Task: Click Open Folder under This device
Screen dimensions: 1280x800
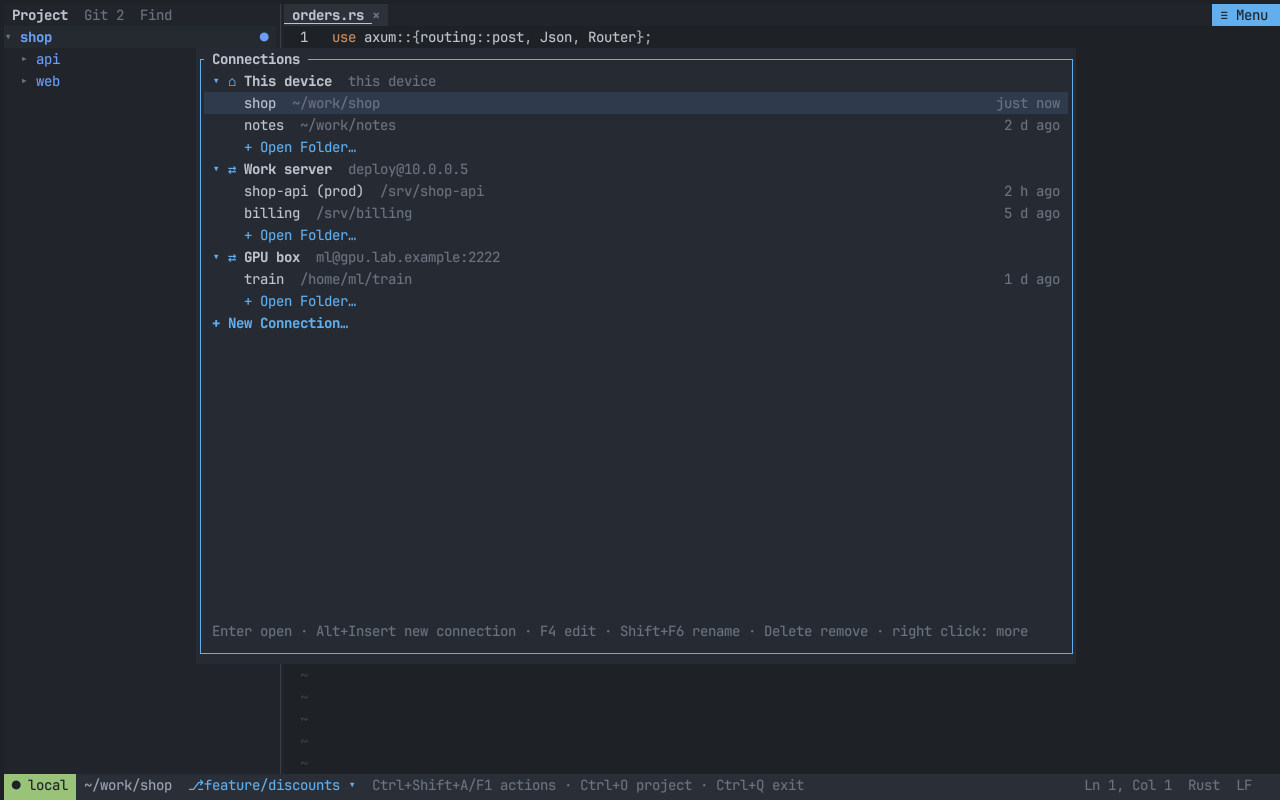Action: pyautogui.click(x=300, y=147)
